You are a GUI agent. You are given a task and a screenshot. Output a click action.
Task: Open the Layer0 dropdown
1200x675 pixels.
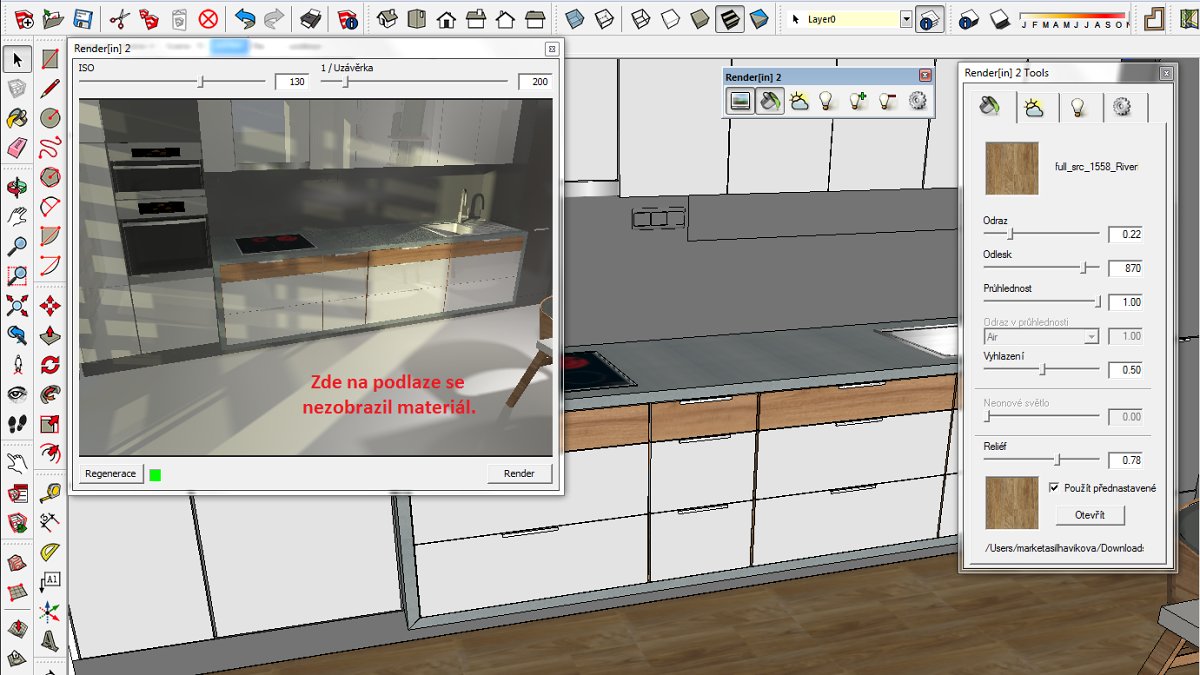pyautogui.click(x=906, y=19)
